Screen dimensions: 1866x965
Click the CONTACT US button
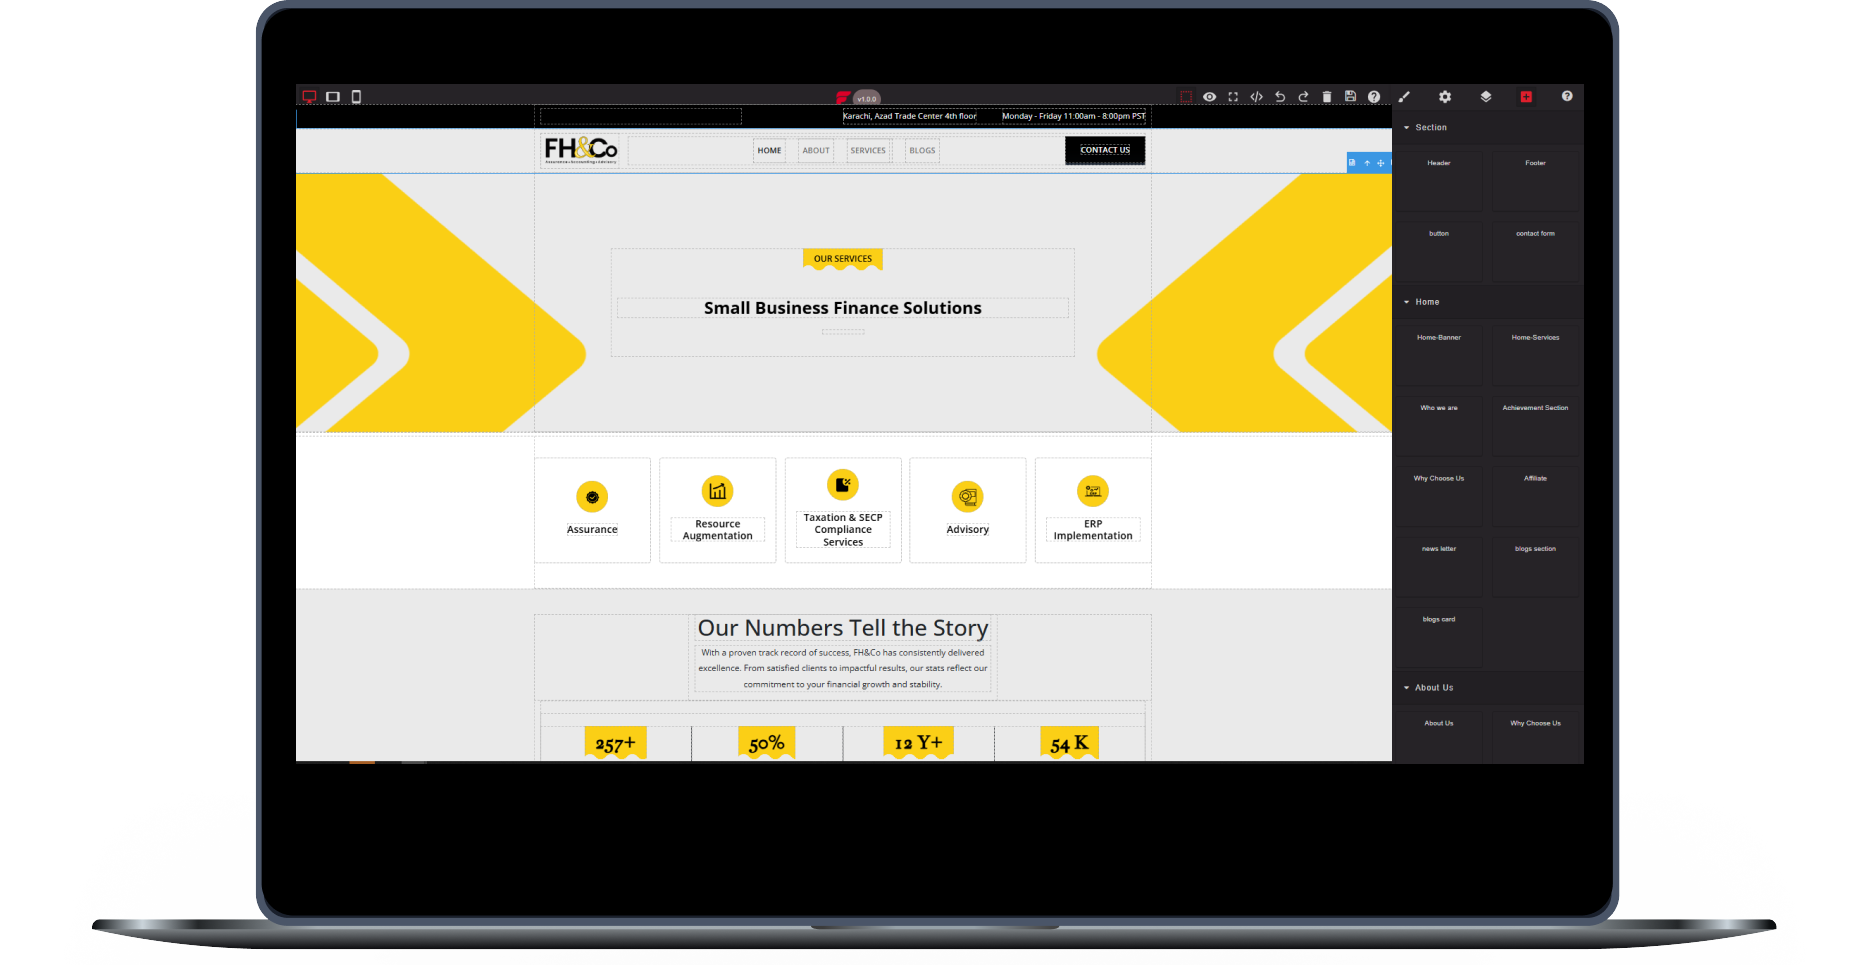pos(1105,150)
